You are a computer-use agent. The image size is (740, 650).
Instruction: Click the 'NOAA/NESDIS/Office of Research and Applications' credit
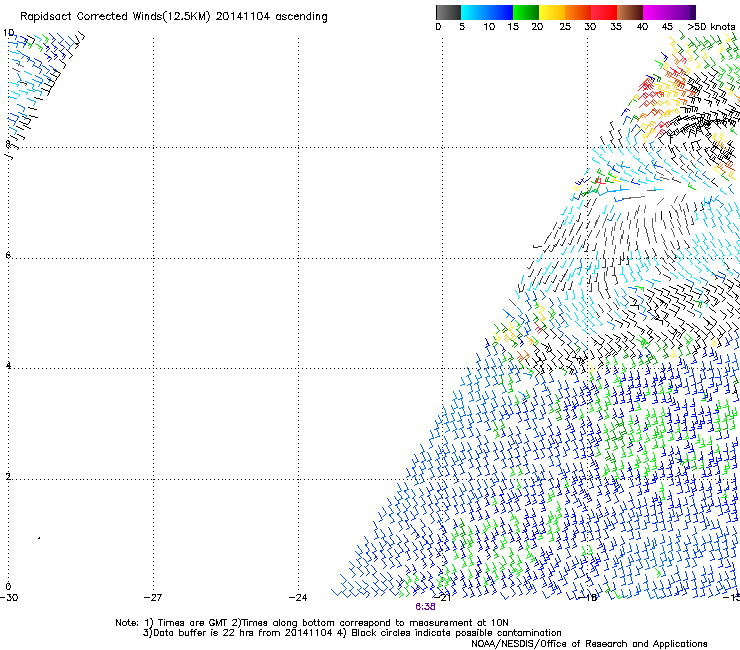[589, 644]
